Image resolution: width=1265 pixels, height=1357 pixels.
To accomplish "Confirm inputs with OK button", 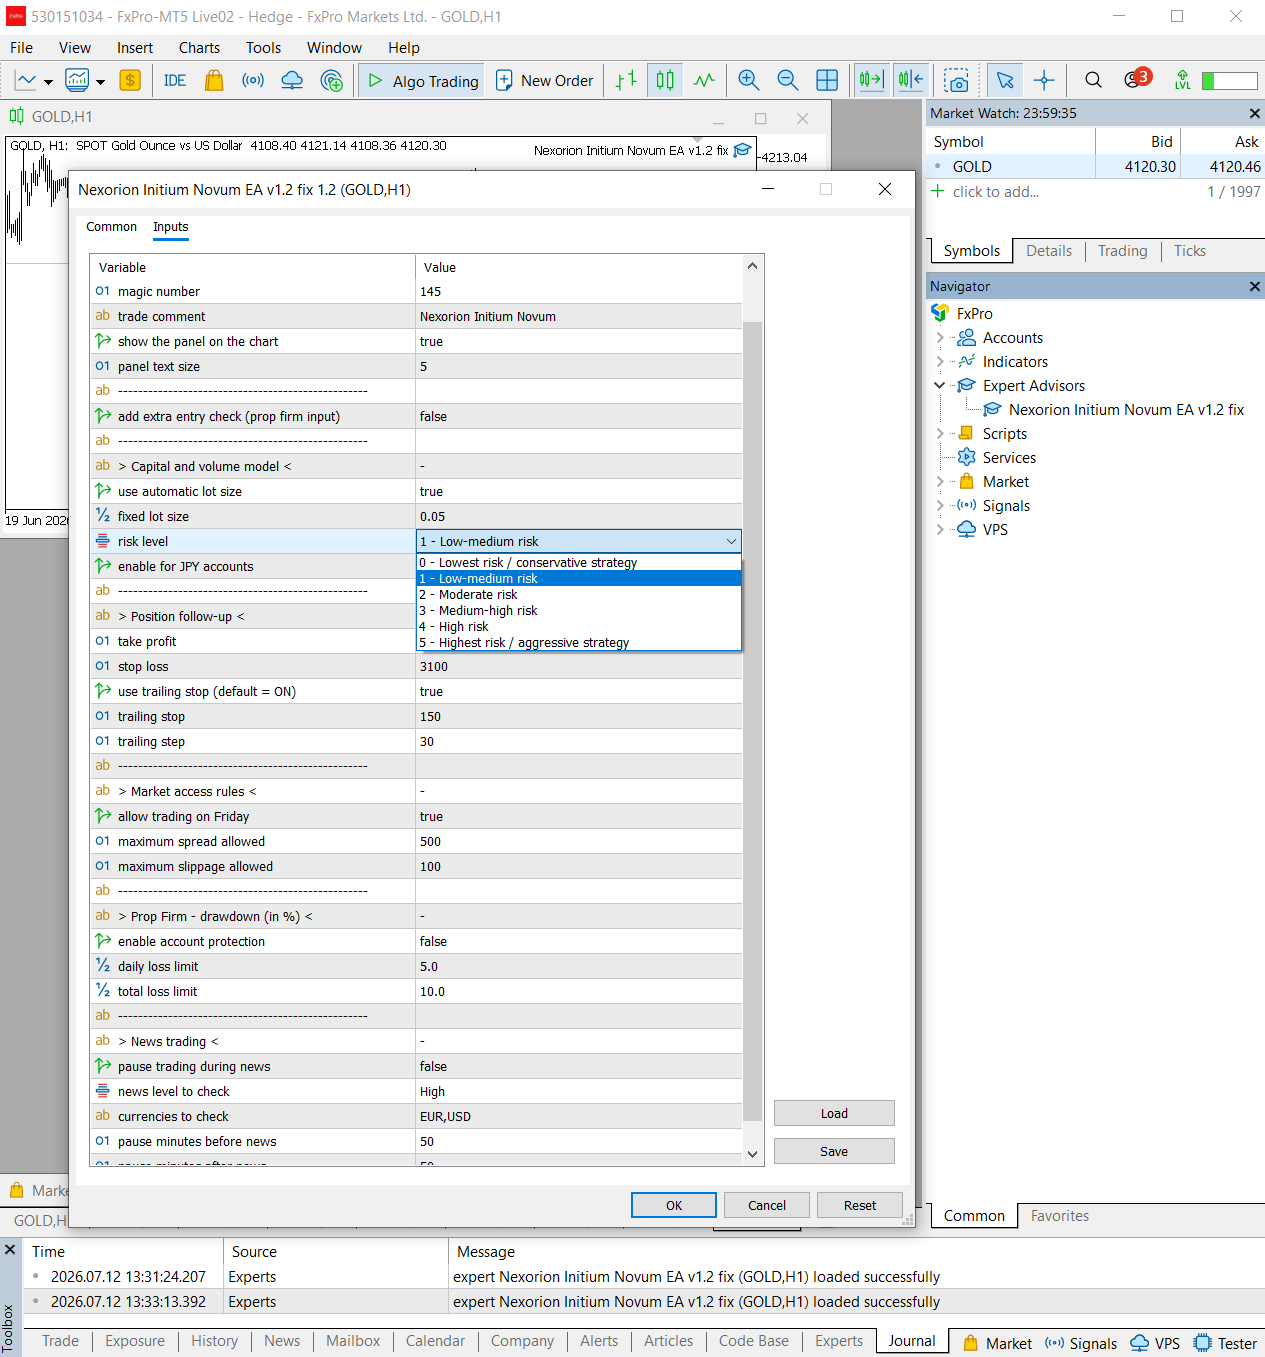I will pos(674,1205).
